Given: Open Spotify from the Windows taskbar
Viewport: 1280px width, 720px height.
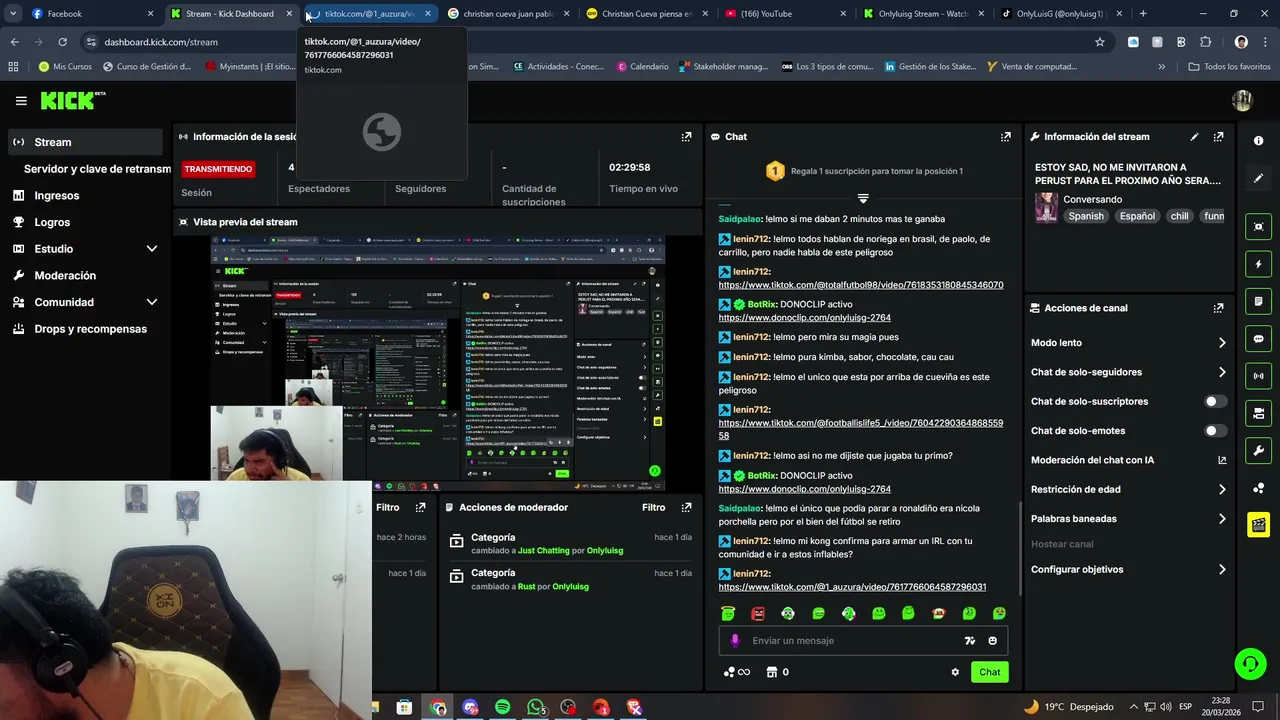Looking at the screenshot, I should coord(502,708).
